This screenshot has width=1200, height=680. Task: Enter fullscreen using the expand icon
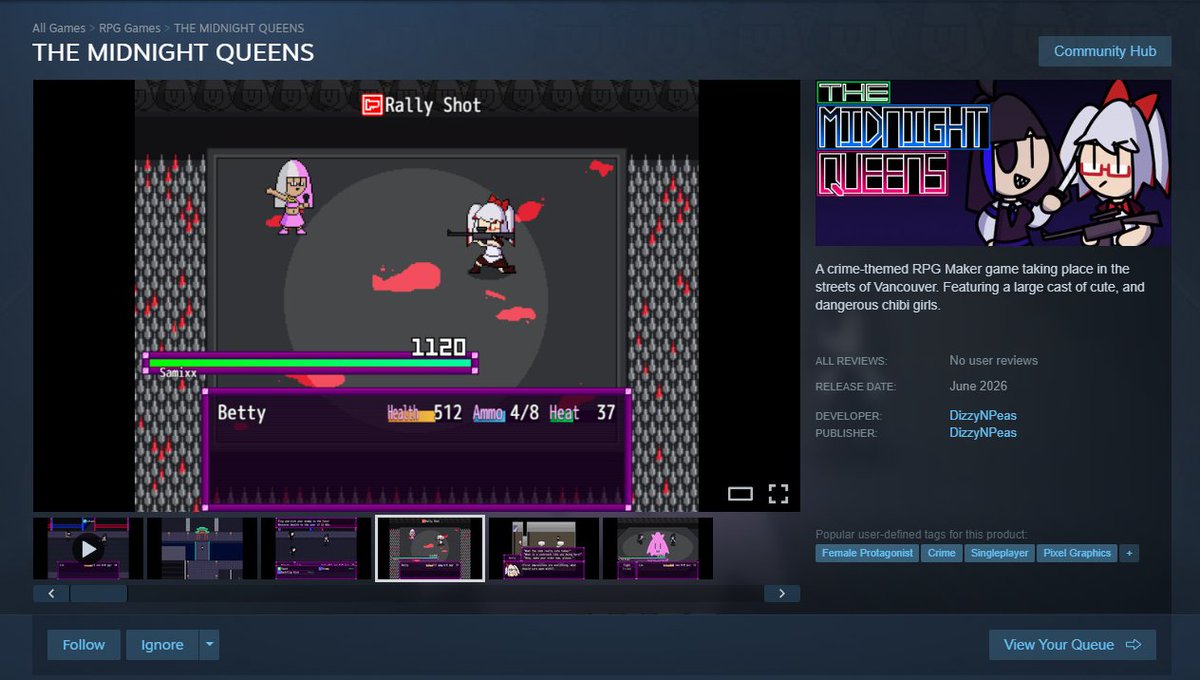point(778,493)
